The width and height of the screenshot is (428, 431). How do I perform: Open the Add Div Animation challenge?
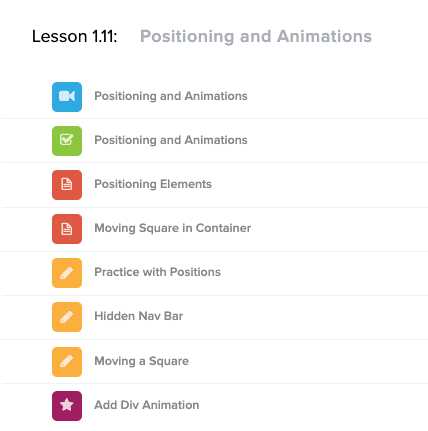coord(147,405)
